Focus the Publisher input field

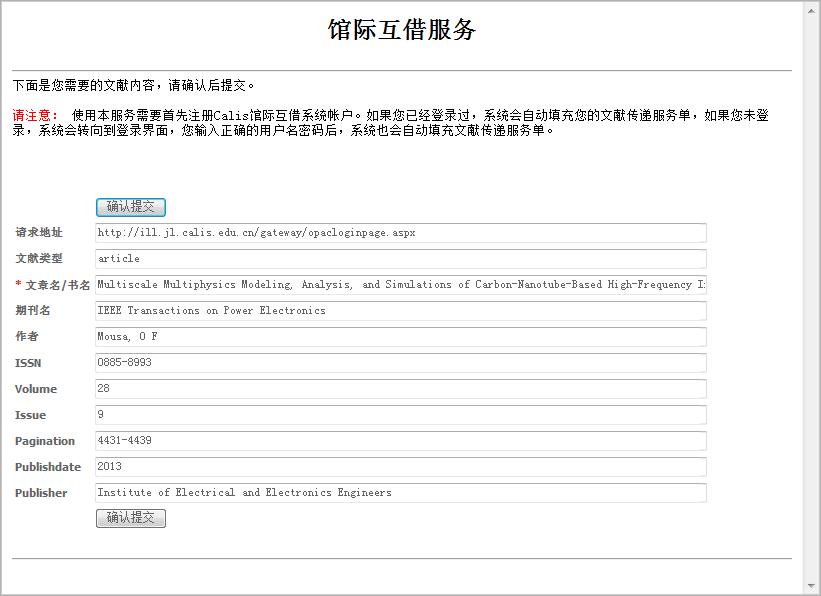pos(400,493)
